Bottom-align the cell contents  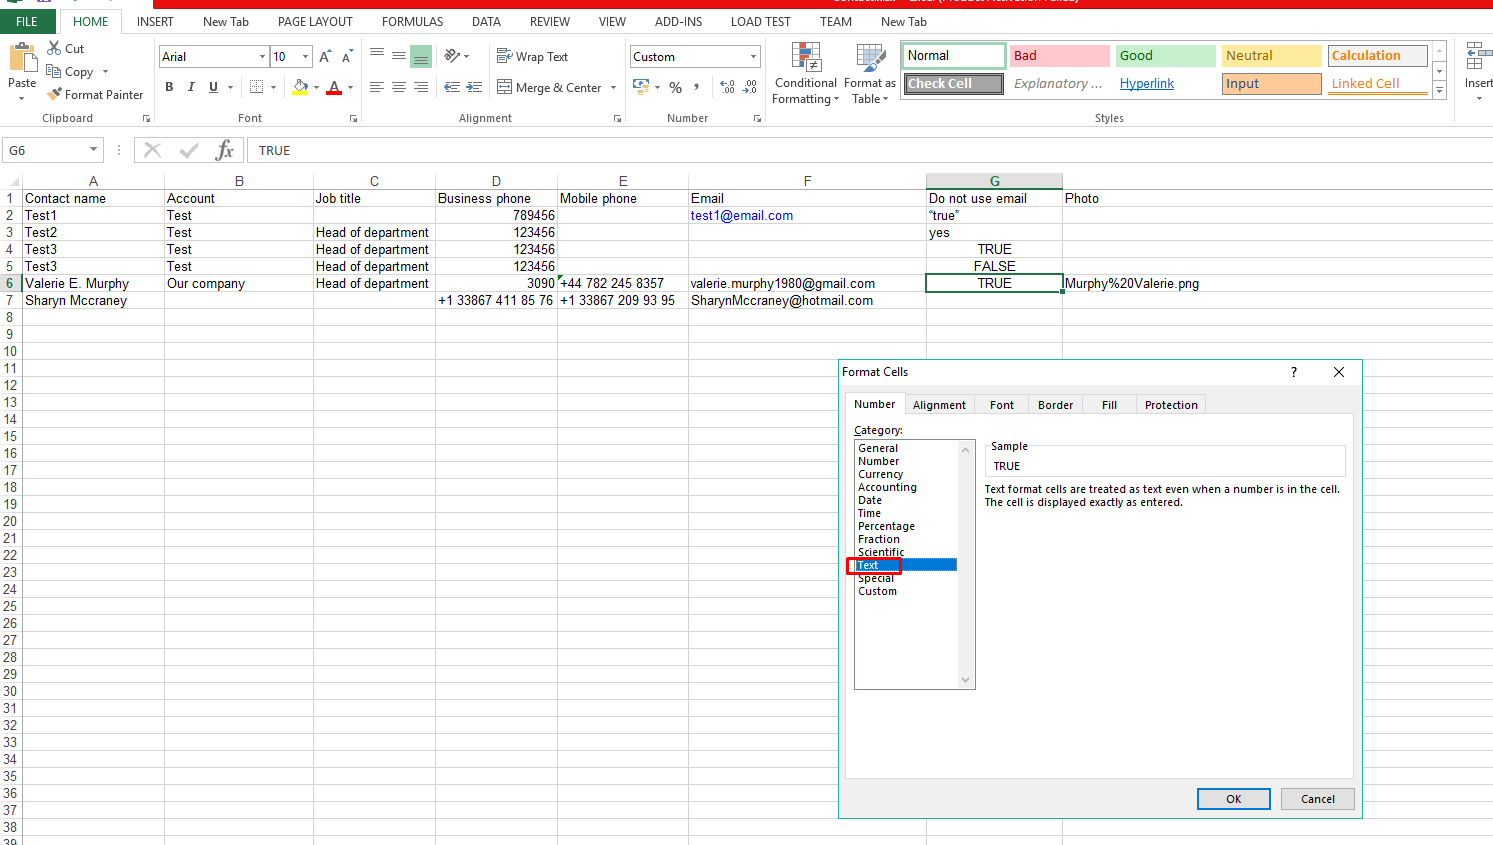coord(421,56)
